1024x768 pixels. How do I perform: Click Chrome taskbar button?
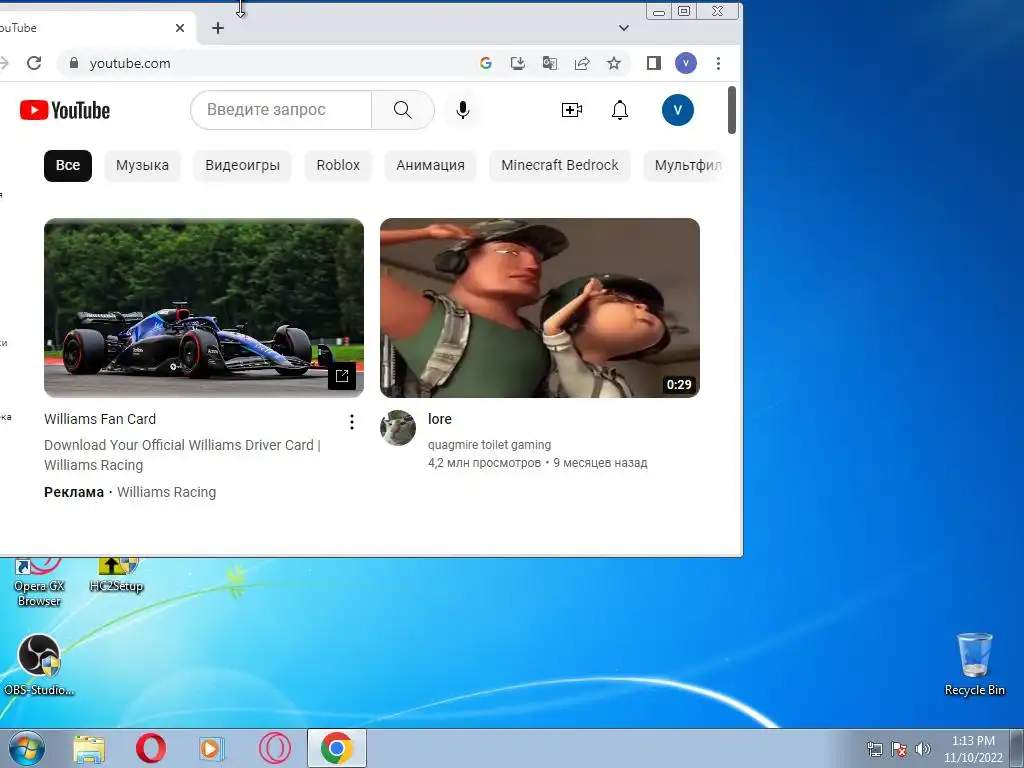(x=337, y=748)
